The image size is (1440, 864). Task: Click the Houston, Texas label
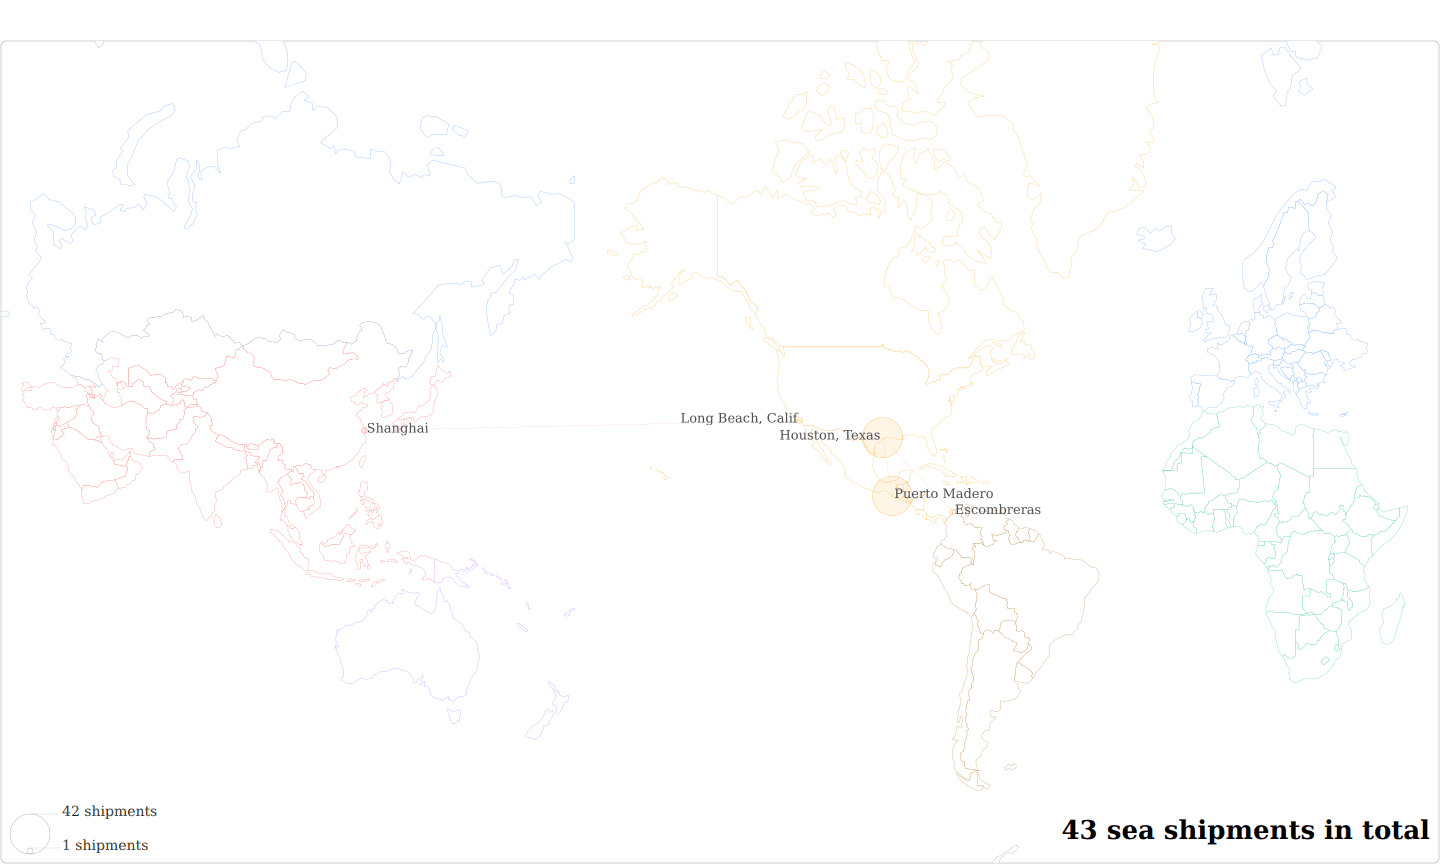830,435
